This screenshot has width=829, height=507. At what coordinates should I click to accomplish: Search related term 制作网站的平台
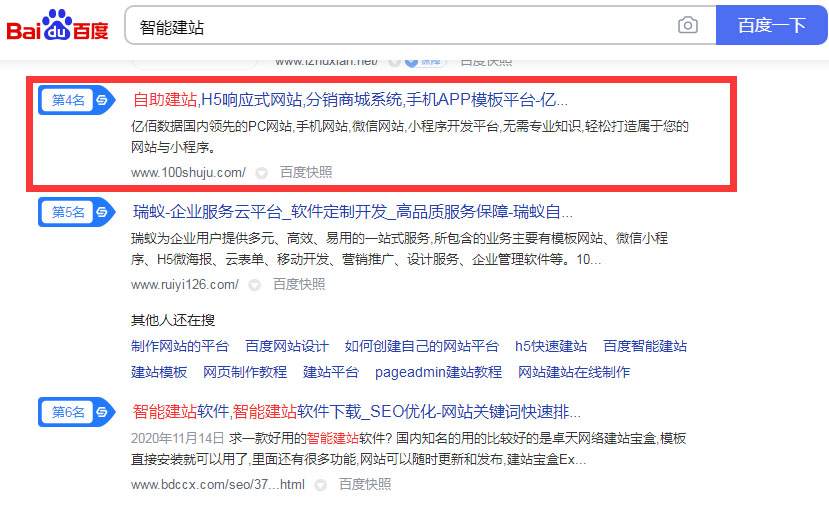coord(180,346)
